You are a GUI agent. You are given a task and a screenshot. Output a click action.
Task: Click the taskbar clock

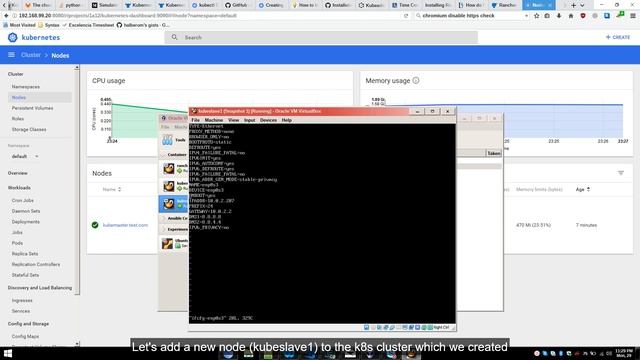click(624, 353)
